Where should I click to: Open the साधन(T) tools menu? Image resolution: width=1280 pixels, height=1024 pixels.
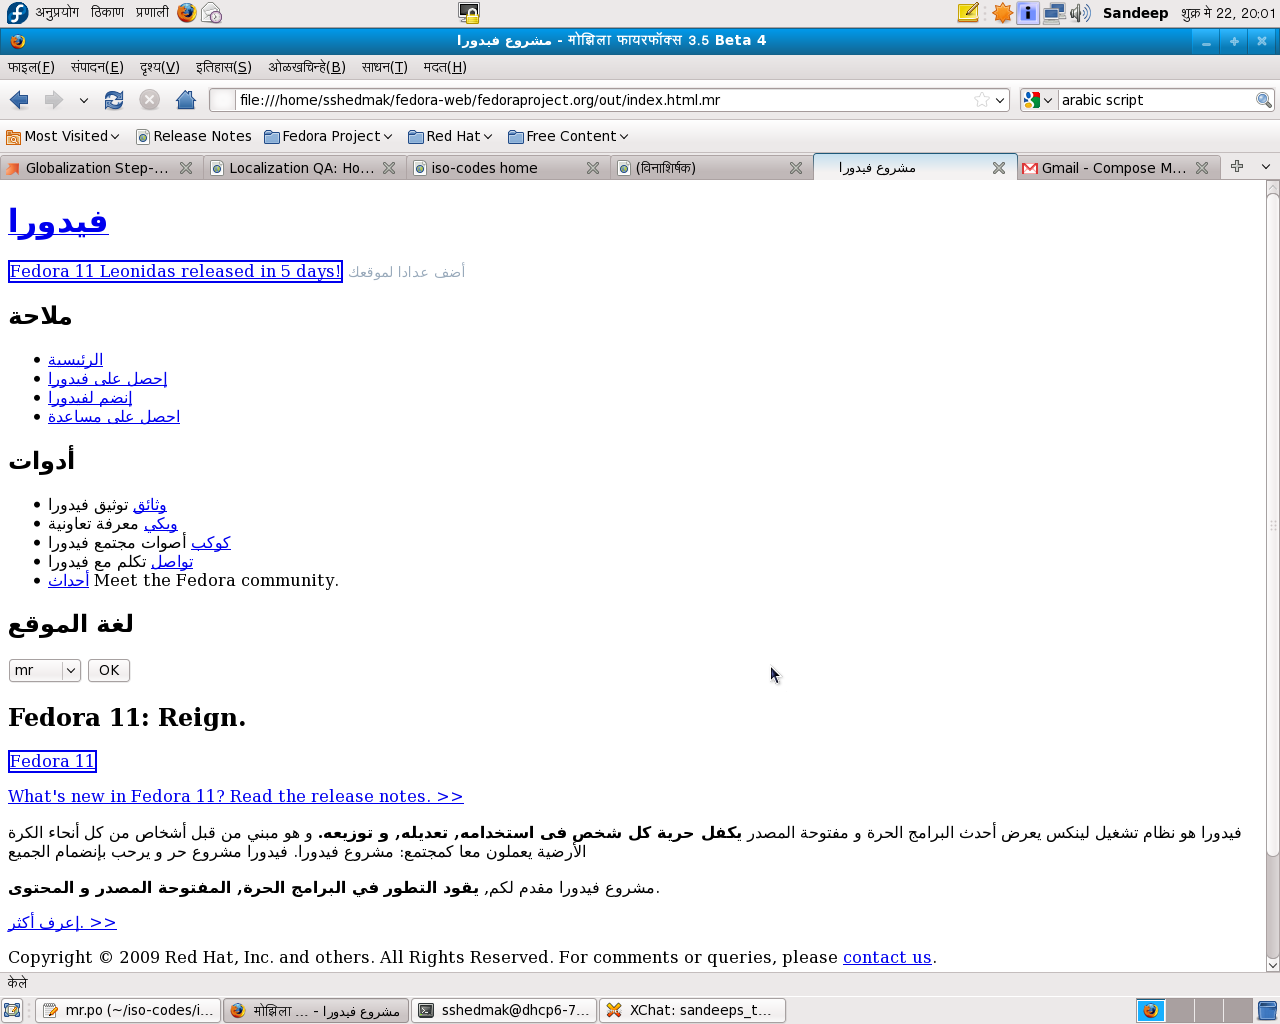pyautogui.click(x=384, y=67)
